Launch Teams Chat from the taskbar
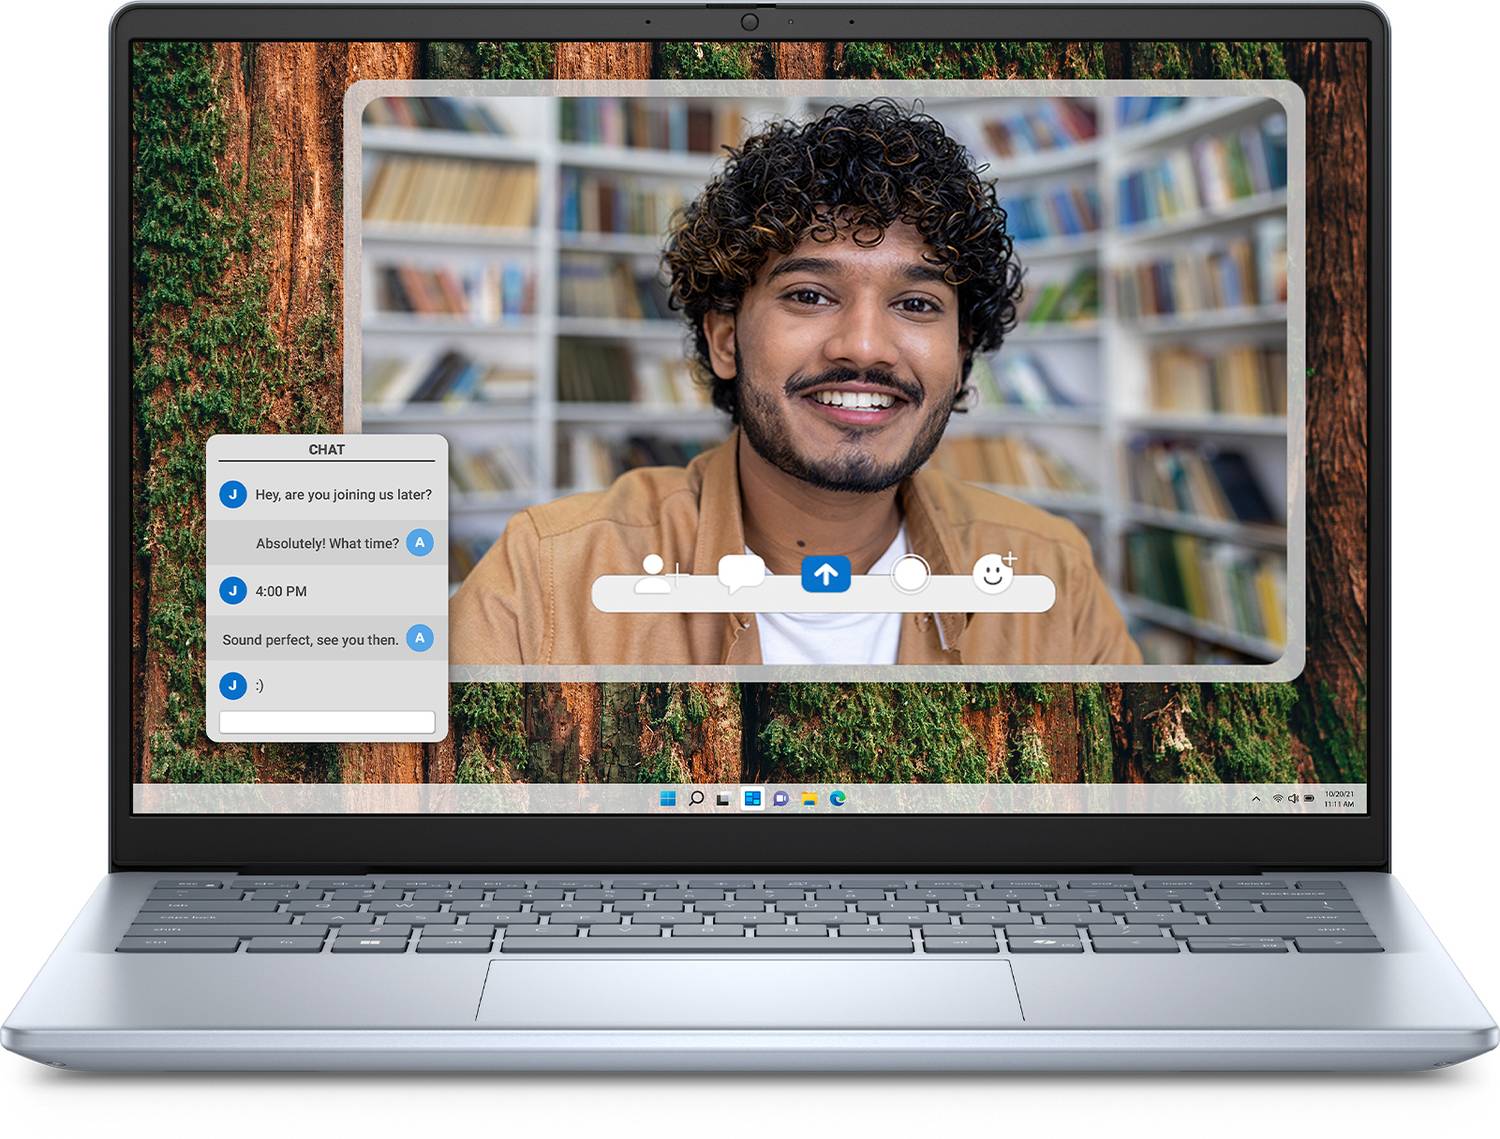Image resolution: width=1500 pixels, height=1139 pixels. (x=781, y=798)
